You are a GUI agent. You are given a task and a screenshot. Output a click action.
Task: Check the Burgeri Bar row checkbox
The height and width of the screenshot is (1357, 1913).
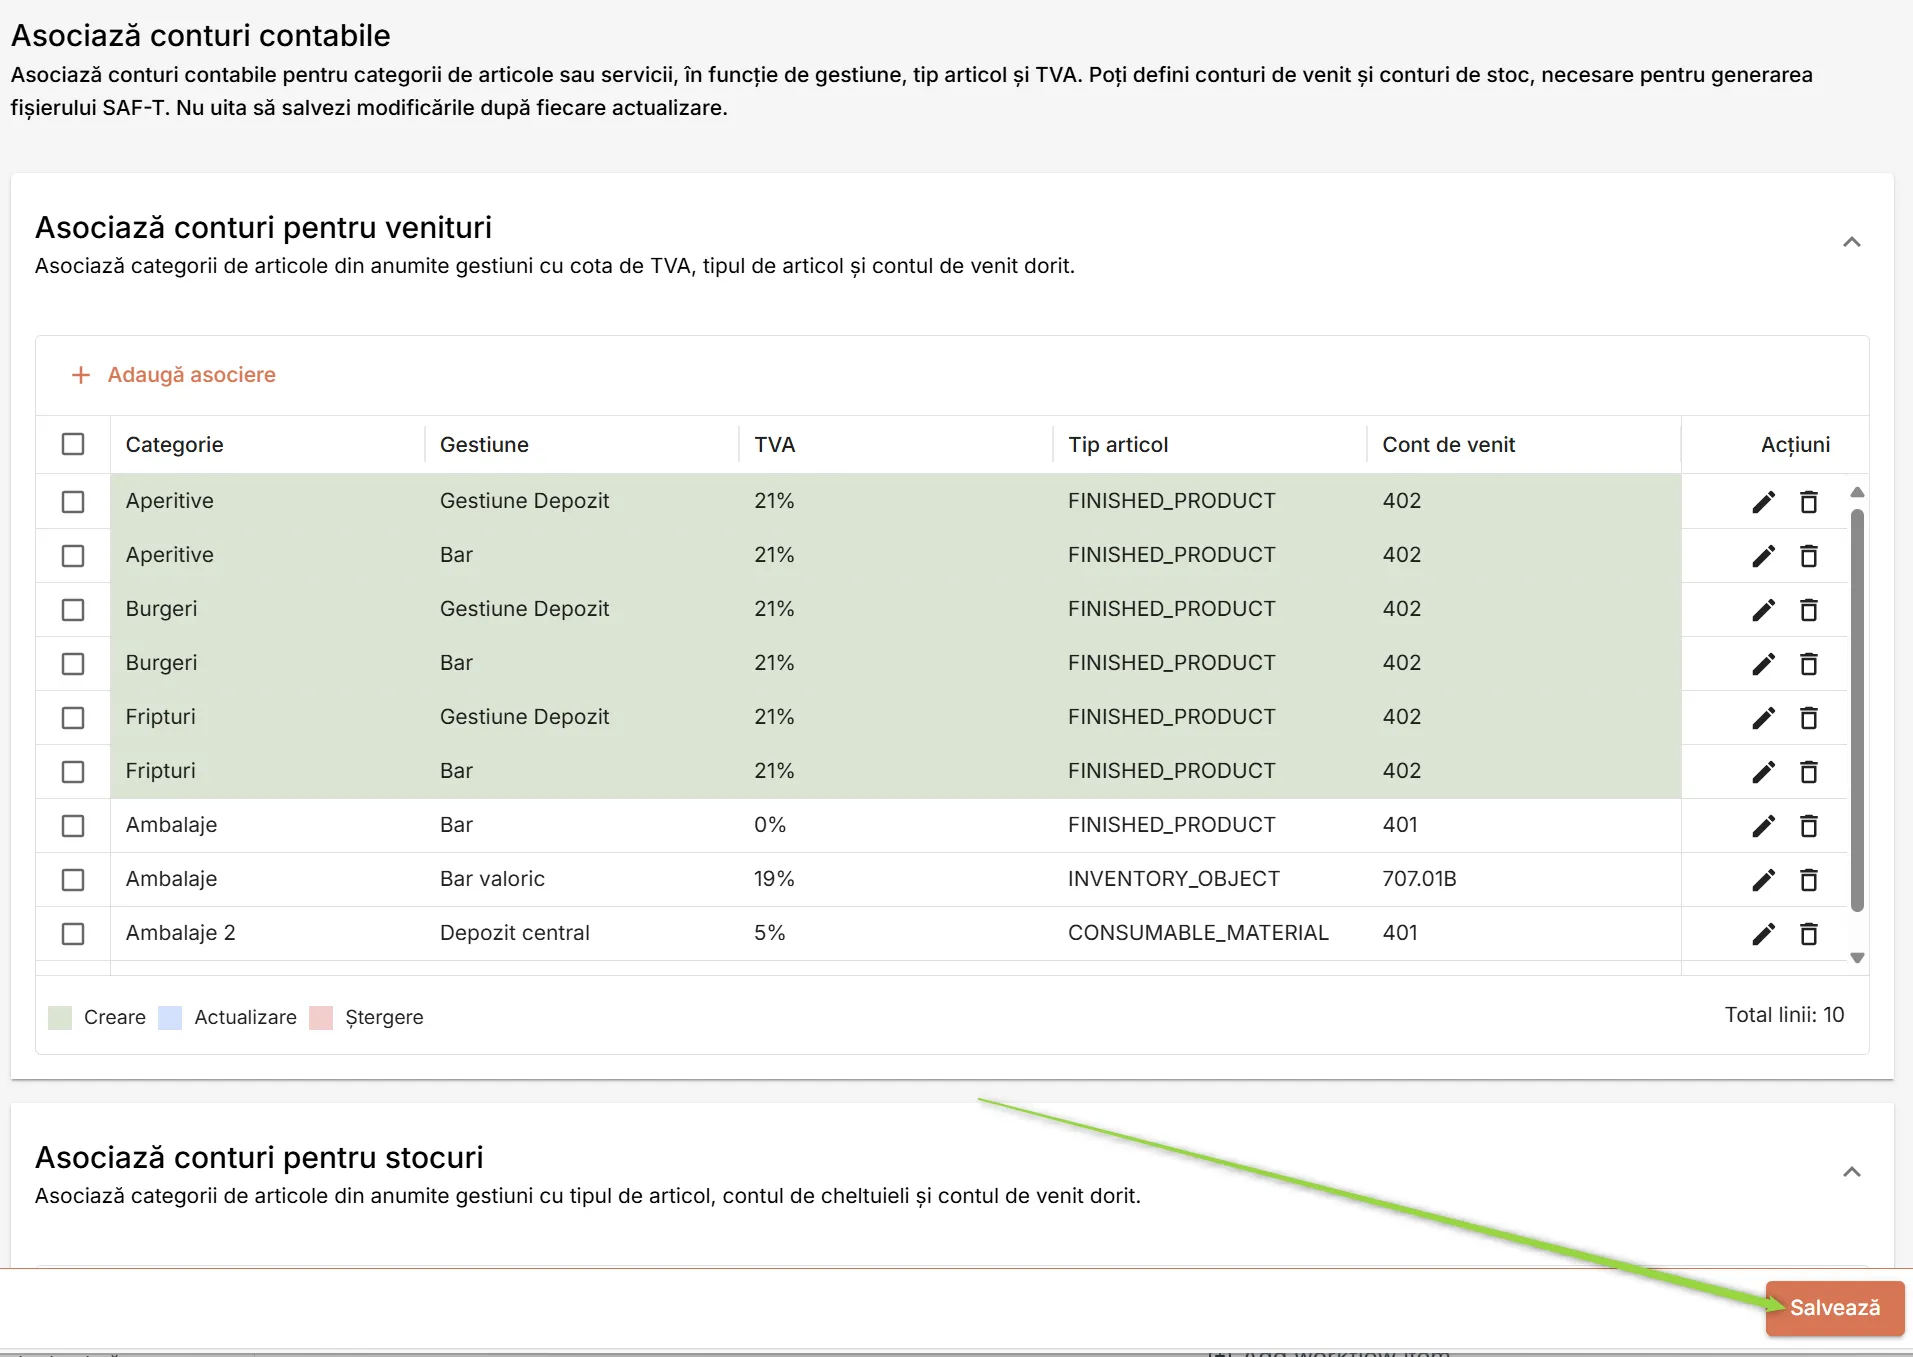73,664
